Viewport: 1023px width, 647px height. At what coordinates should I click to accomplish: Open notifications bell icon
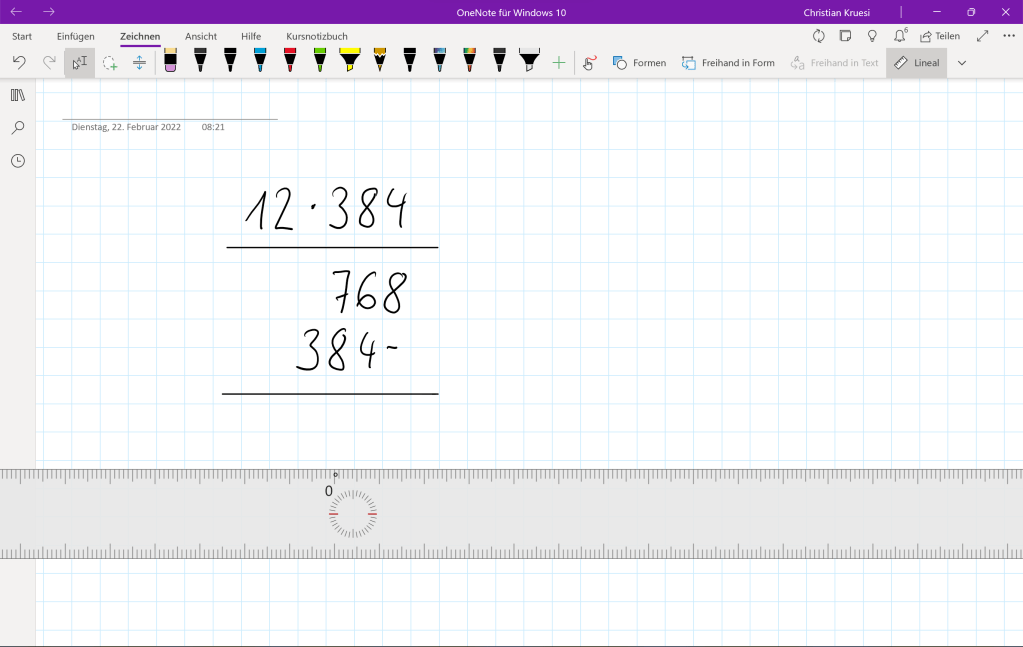(x=899, y=36)
